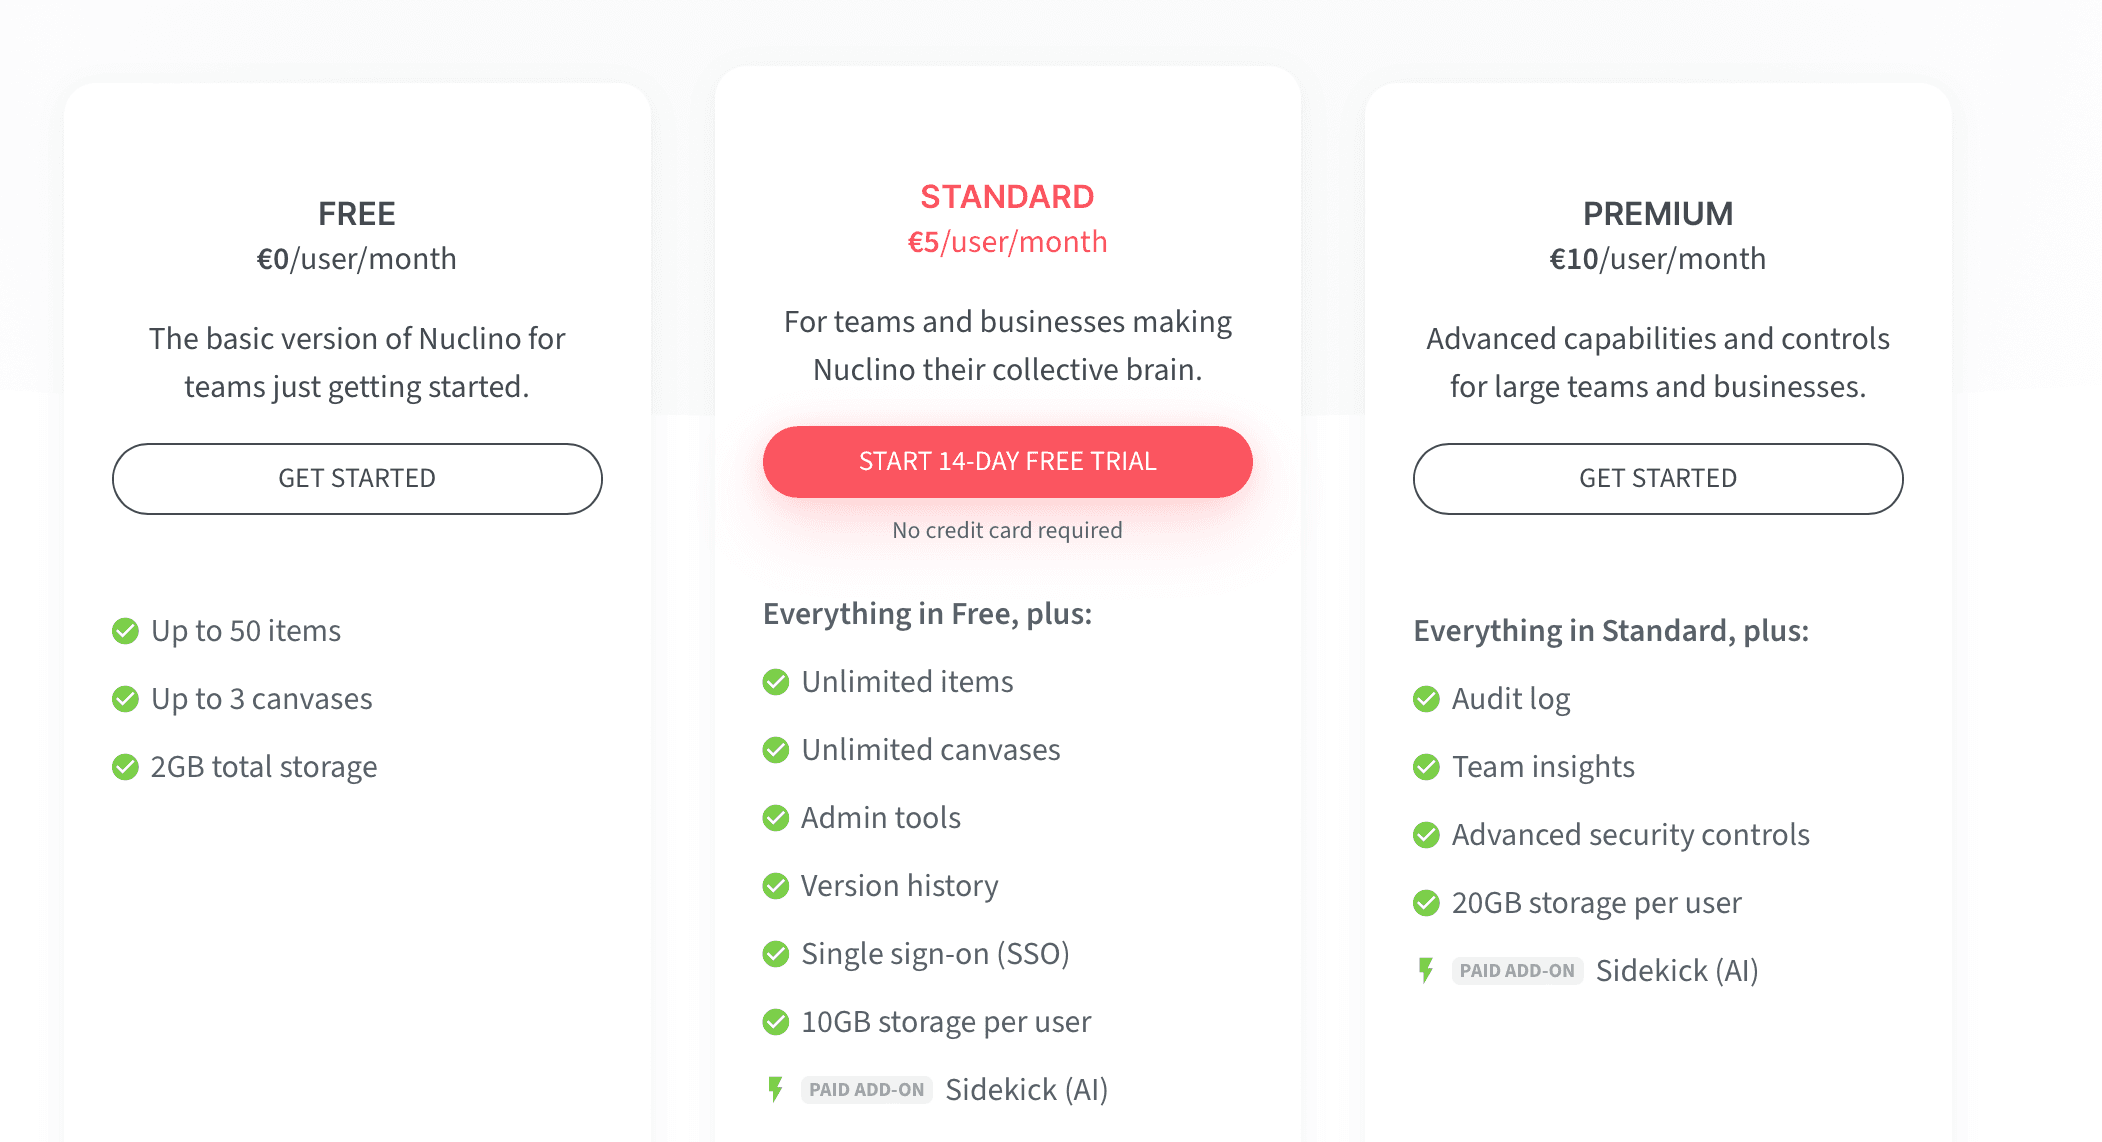
Task: Click the checkmark beside Single sign-on (SSO)
Action: click(x=776, y=954)
